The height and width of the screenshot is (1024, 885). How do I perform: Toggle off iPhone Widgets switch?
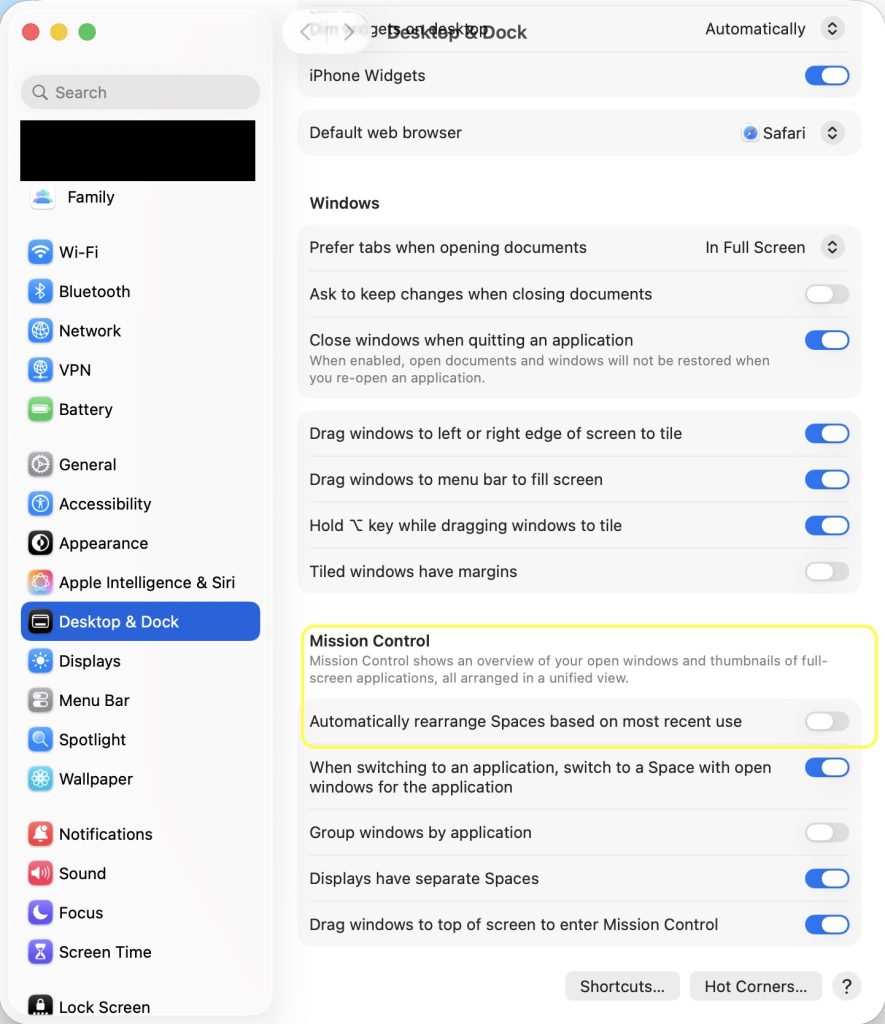(x=827, y=76)
